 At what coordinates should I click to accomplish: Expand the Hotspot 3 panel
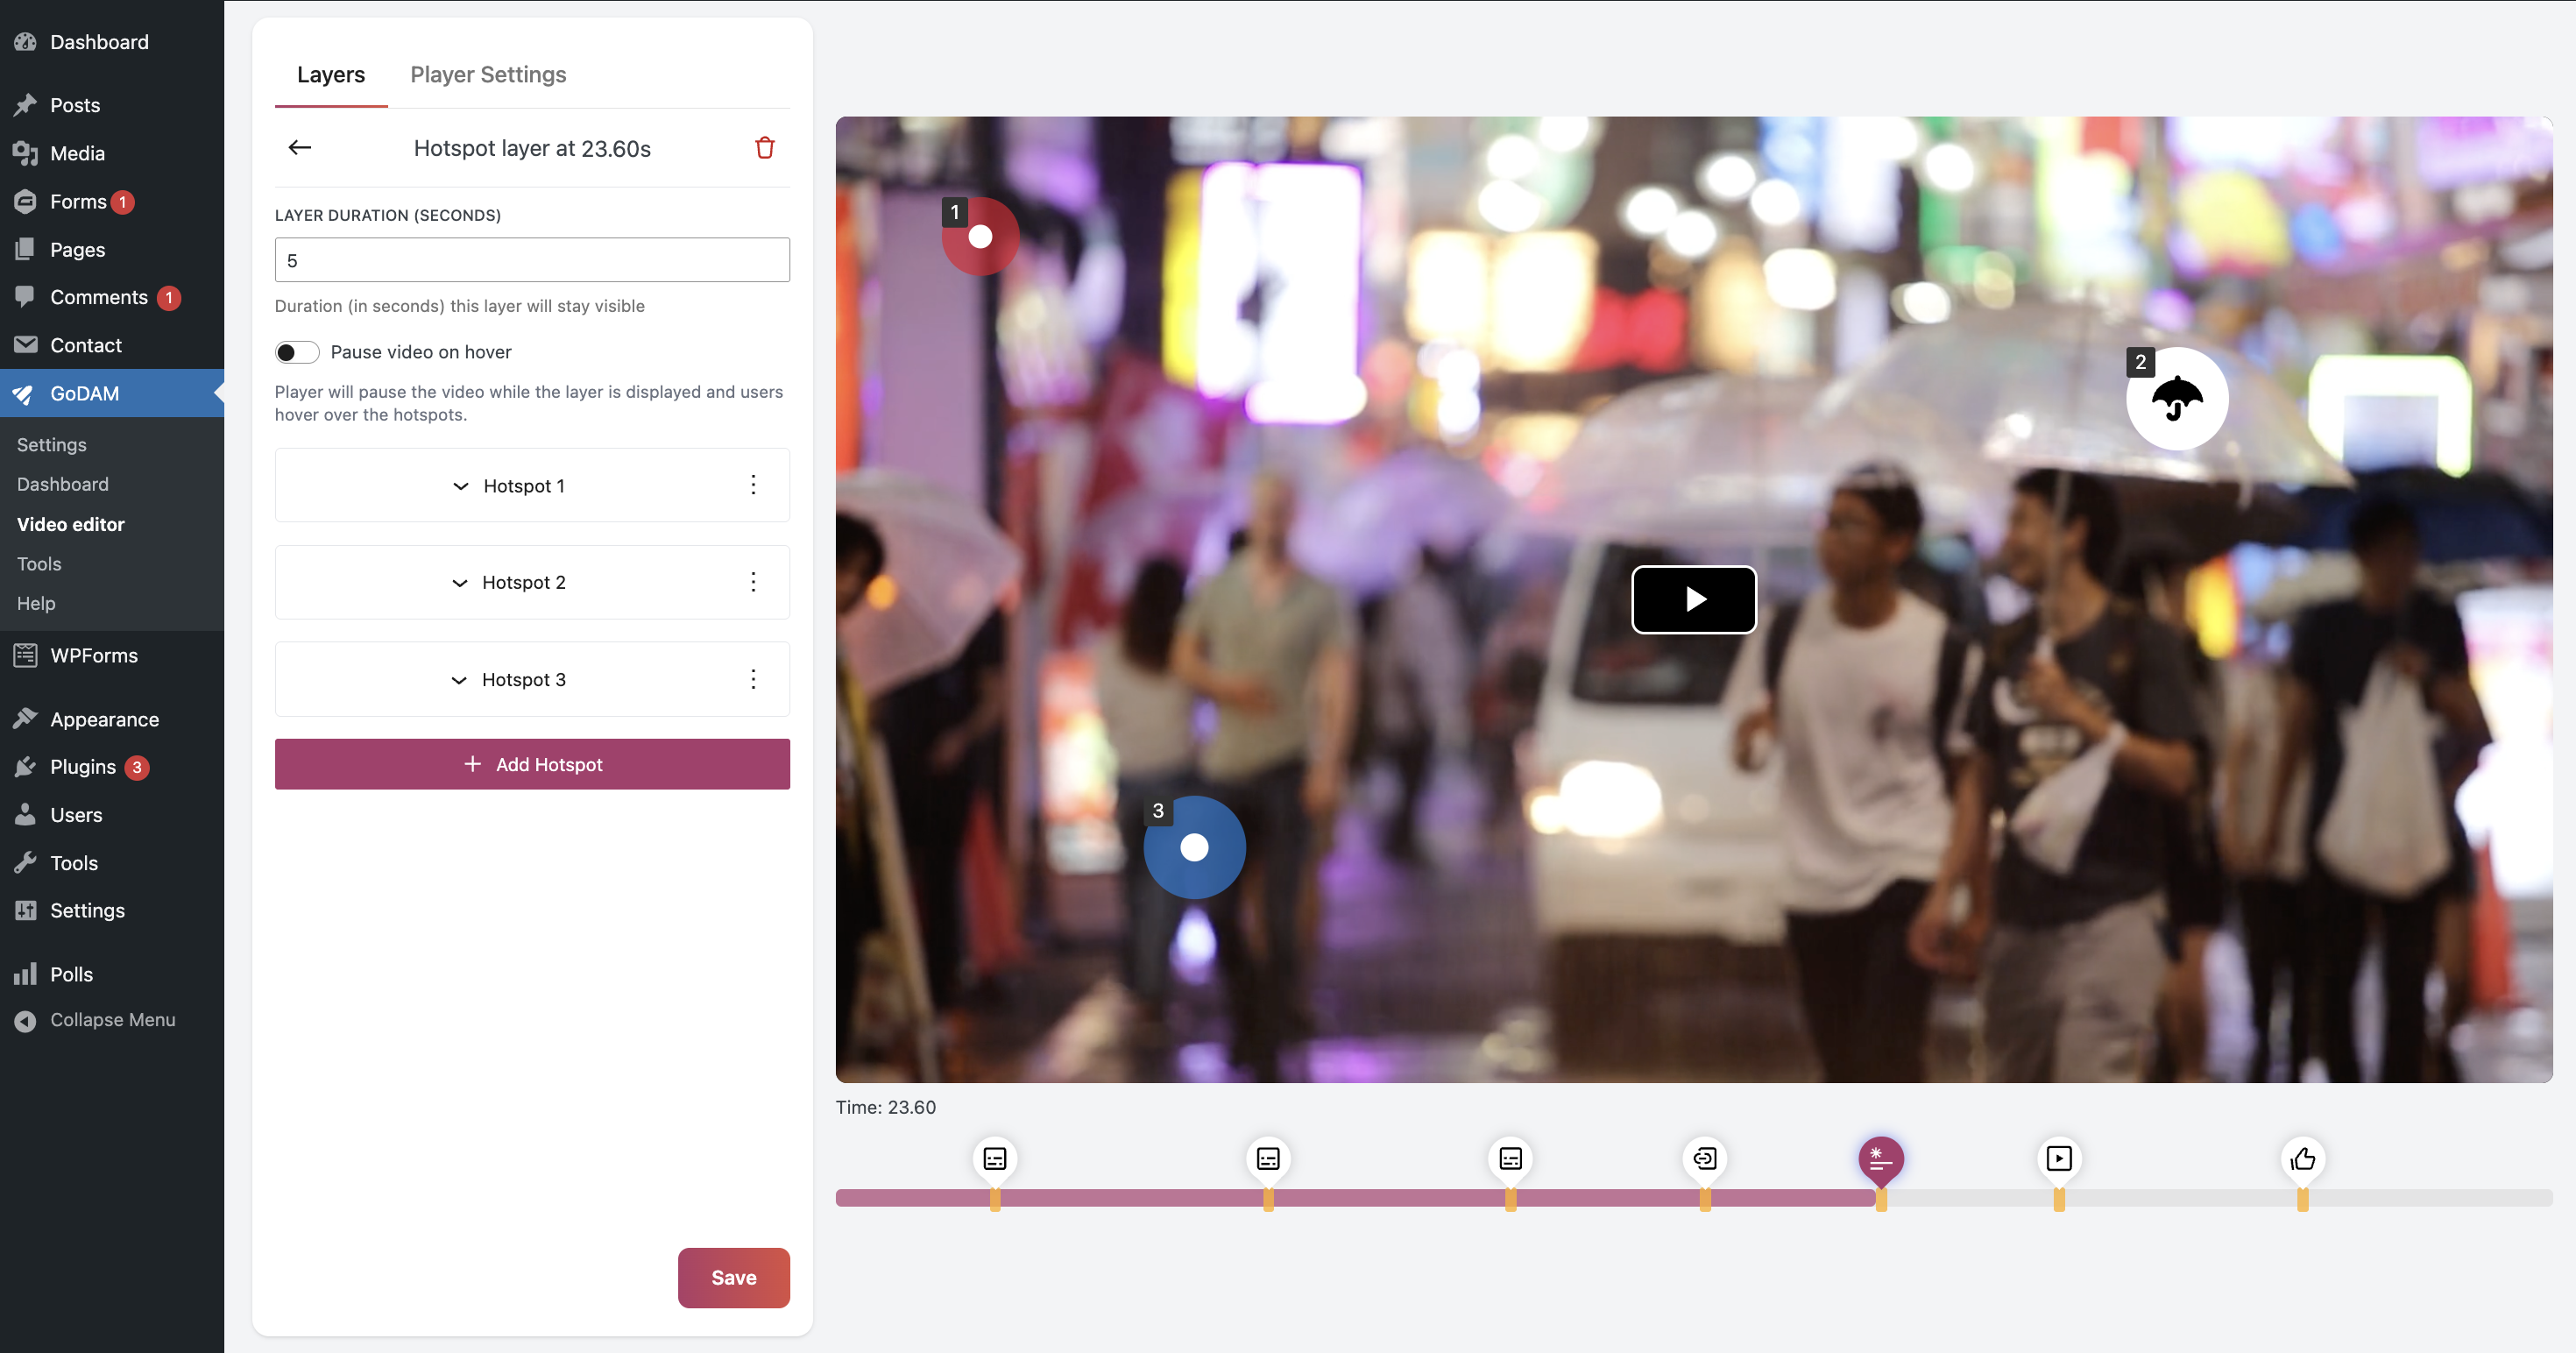[510, 679]
